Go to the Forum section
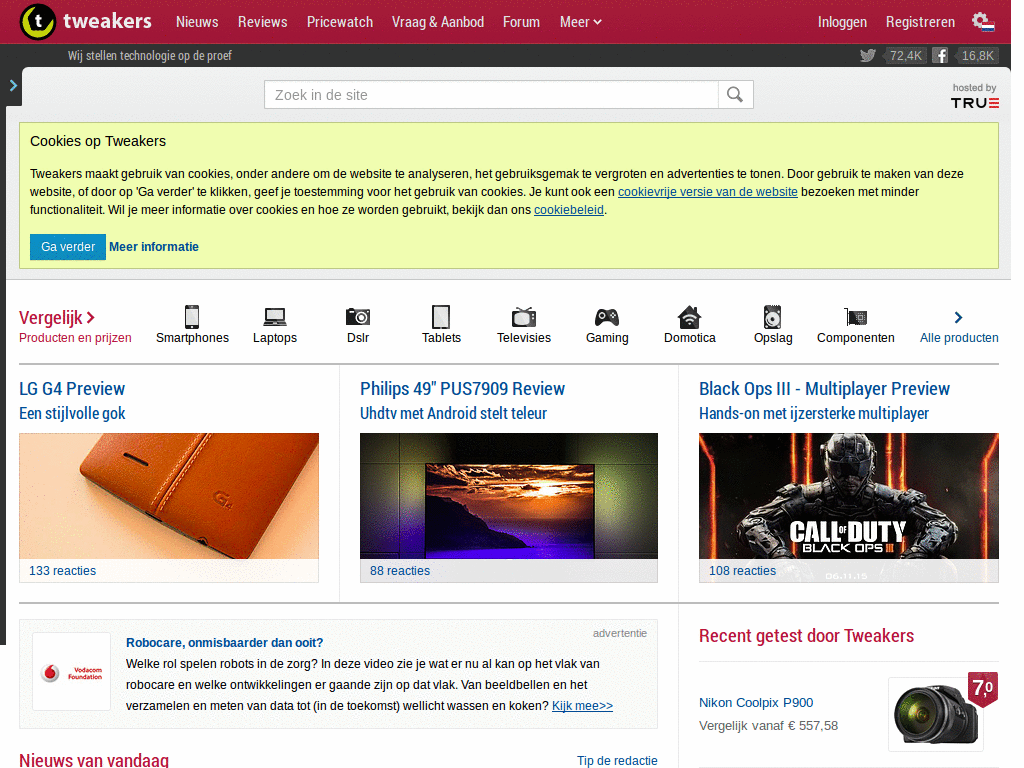The image size is (1024, 768). pyautogui.click(x=521, y=22)
